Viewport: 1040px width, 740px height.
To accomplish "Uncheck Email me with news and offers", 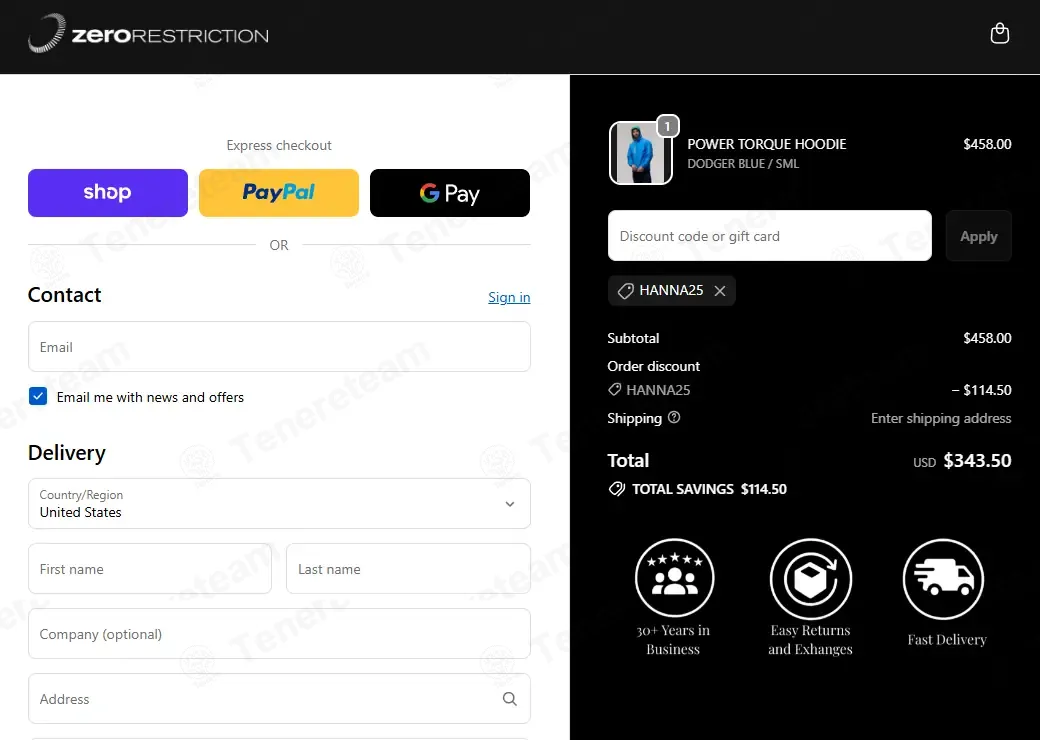I will pyautogui.click(x=38, y=397).
